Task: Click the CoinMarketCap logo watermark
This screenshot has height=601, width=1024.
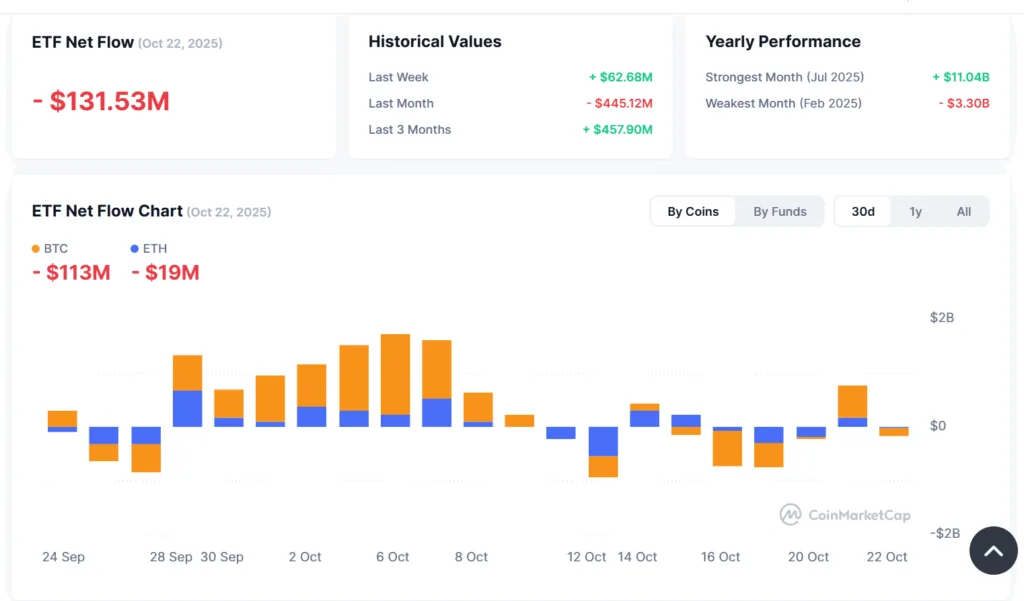Action: (845, 515)
